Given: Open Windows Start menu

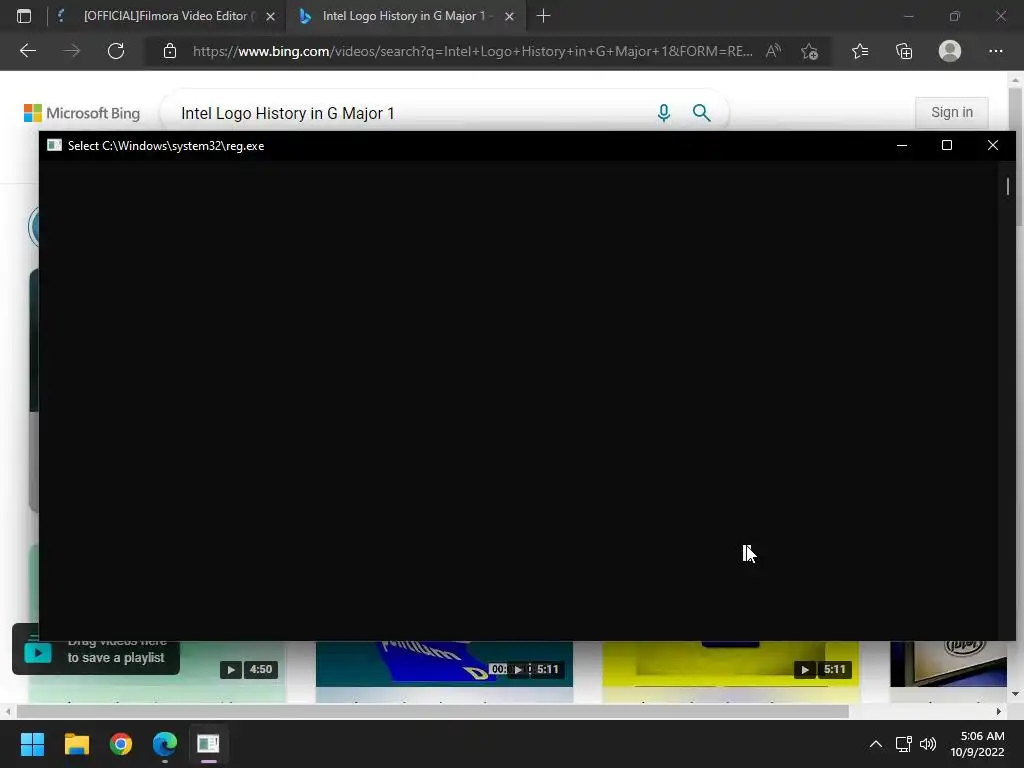Looking at the screenshot, I should point(32,744).
